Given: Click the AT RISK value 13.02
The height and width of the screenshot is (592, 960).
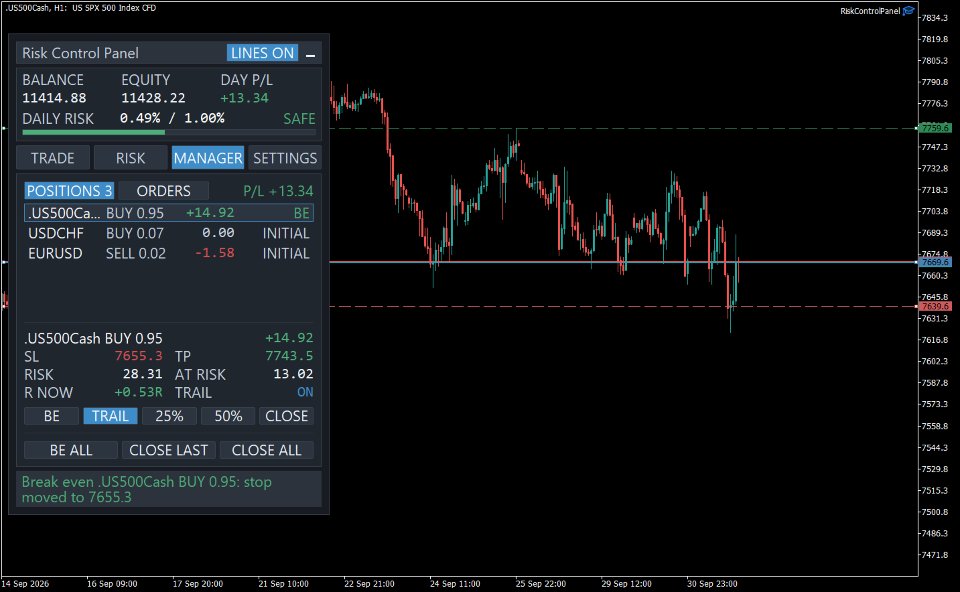Looking at the screenshot, I should pos(293,374).
